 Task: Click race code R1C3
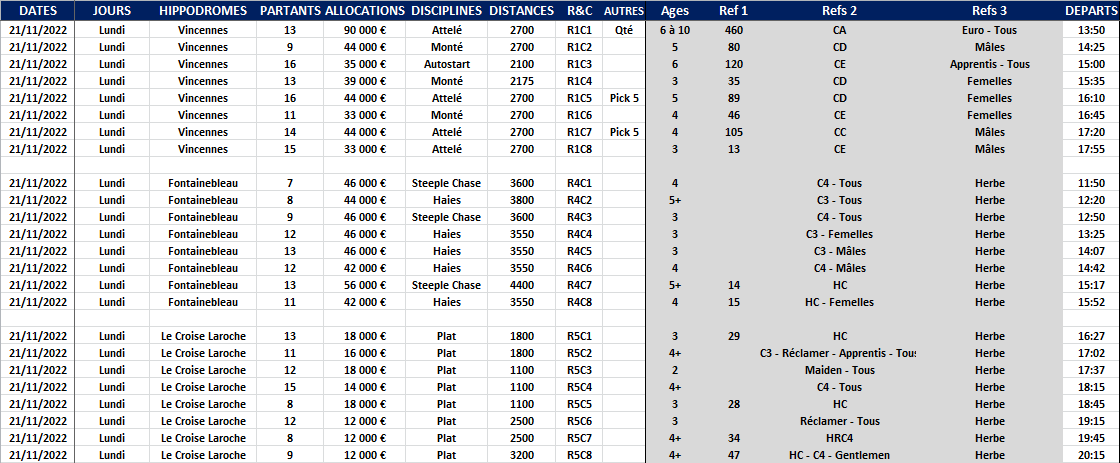coord(579,64)
